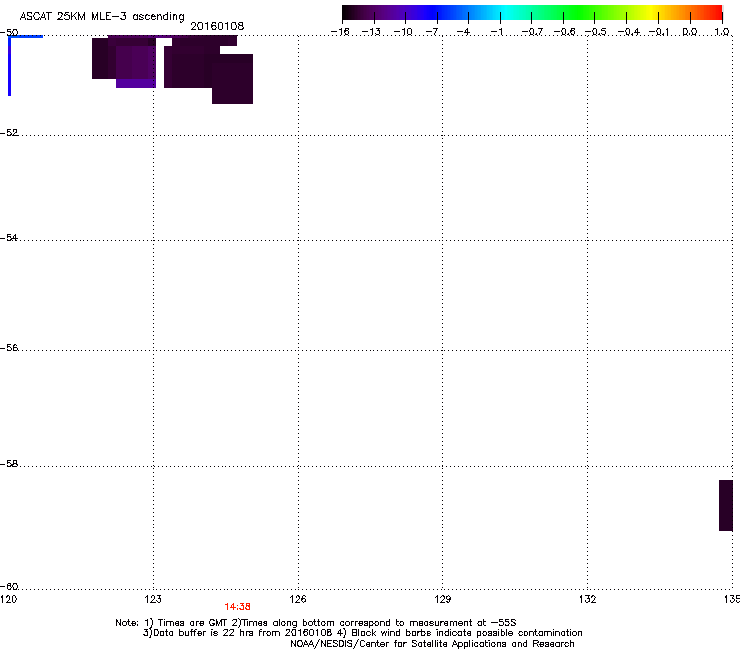Click the red 14:38 pass time label
The height and width of the screenshot is (650, 740).
pos(237,607)
